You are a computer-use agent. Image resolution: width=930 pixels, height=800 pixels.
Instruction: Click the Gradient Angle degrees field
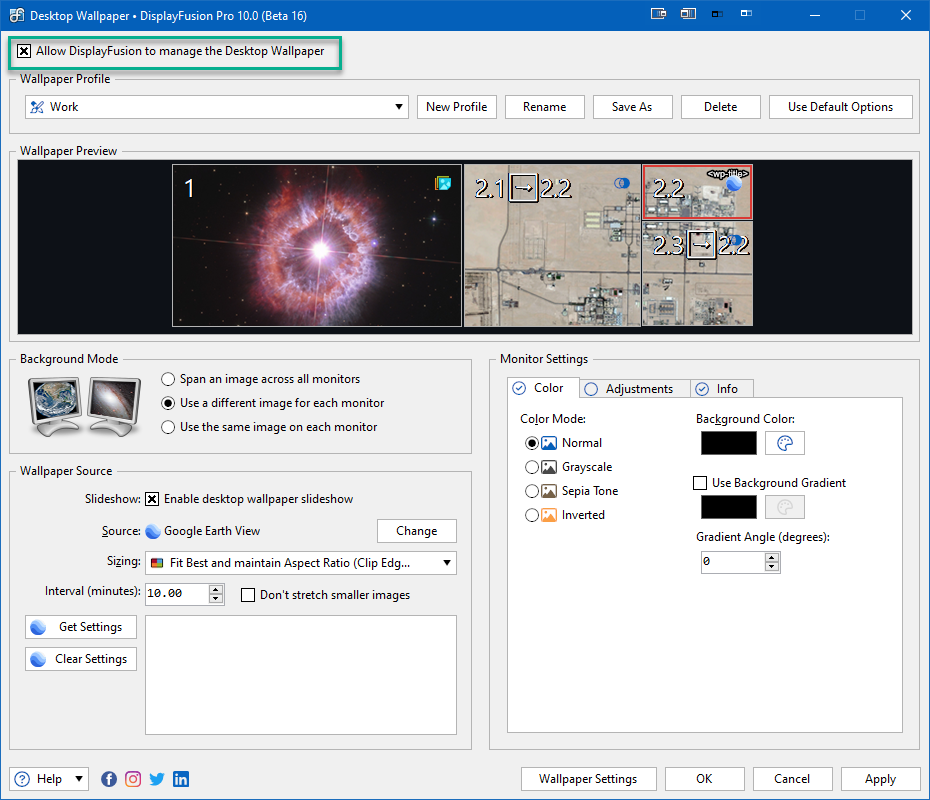[733, 562]
